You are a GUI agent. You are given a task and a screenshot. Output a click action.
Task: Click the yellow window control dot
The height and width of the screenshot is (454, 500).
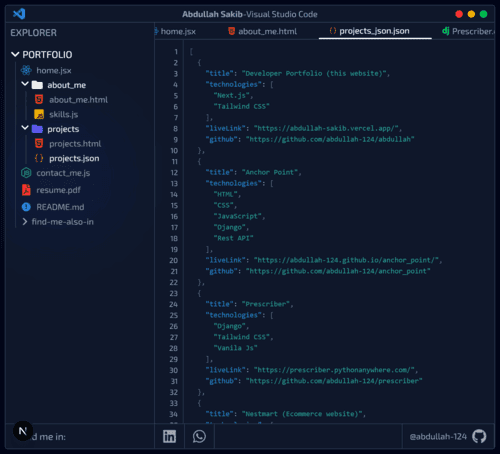click(x=471, y=14)
